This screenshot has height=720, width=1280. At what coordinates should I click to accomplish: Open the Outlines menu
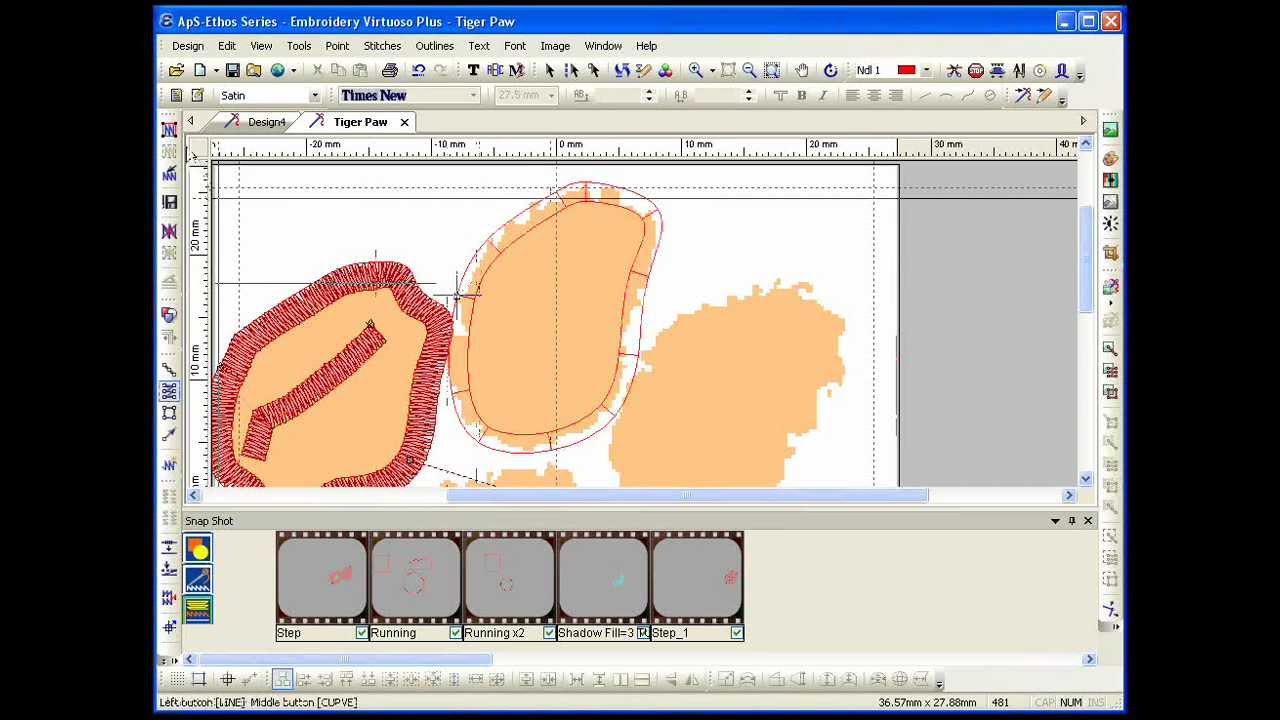(x=434, y=46)
